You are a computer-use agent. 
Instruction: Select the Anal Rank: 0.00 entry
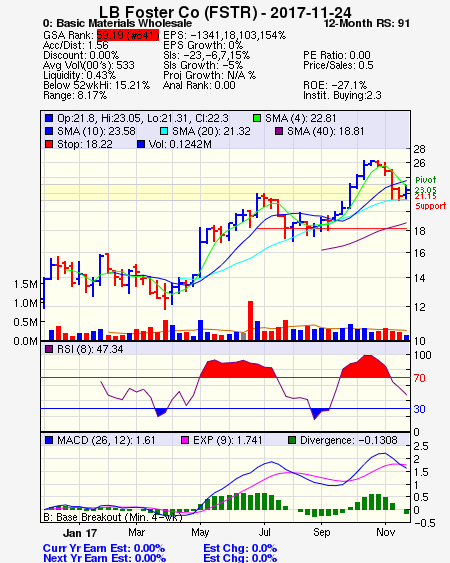(199, 85)
